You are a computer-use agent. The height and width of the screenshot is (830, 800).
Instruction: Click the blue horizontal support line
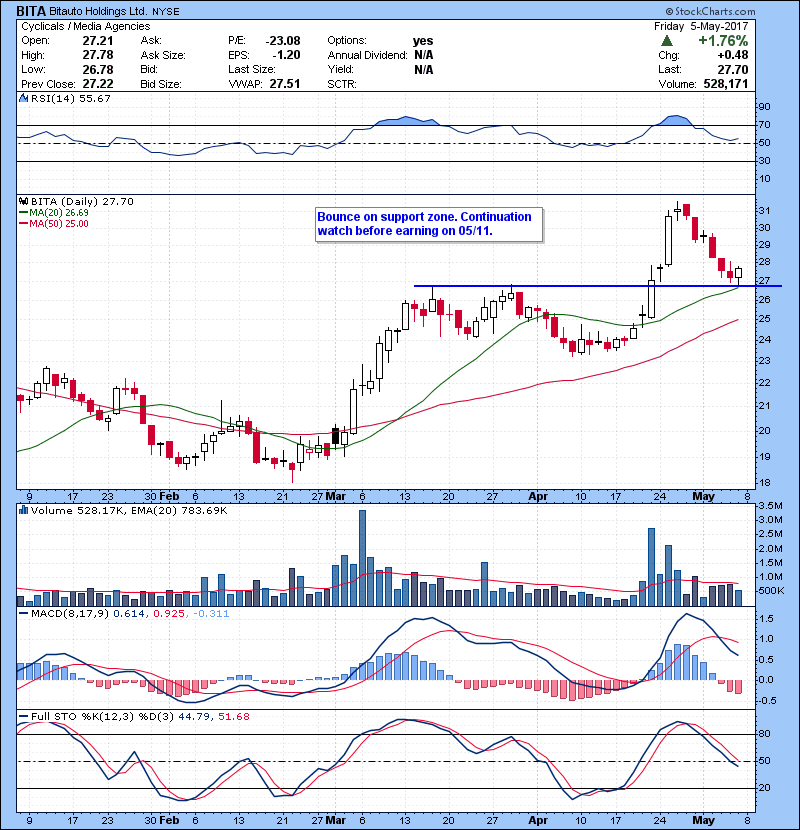point(597,286)
